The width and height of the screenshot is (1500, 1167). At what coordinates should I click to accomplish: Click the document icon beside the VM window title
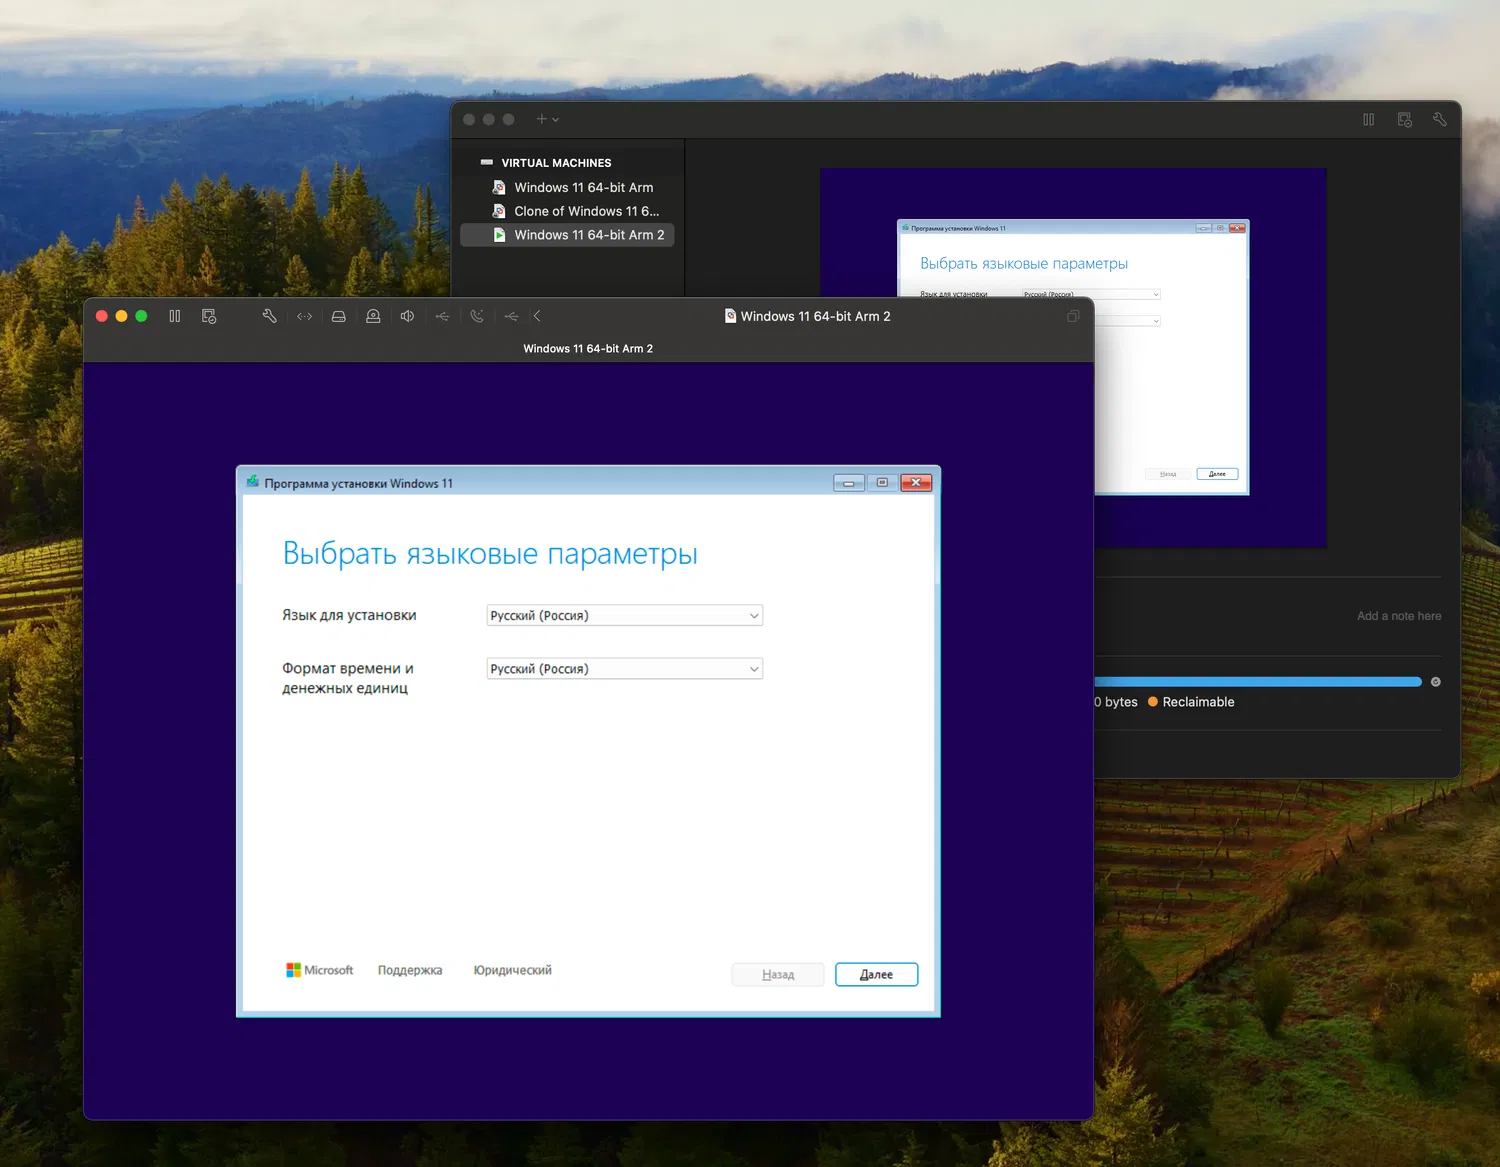click(x=730, y=316)
